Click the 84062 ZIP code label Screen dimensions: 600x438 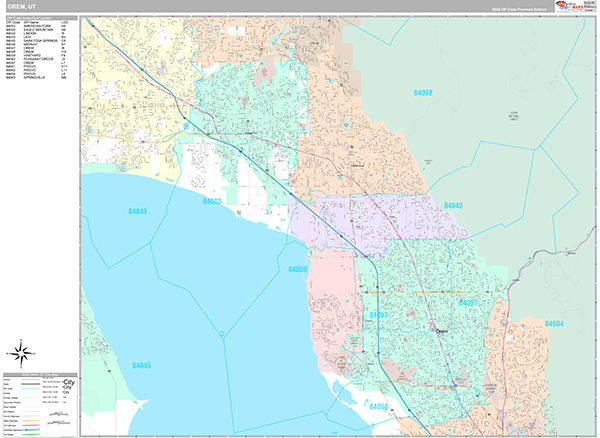(423, 92)
